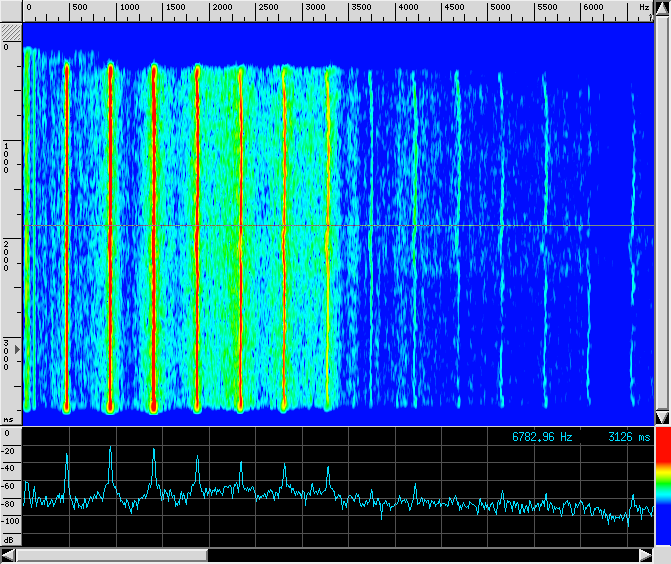Click the horizontal scrollbar thumb

pyautogui.click(x=112, y=555)
